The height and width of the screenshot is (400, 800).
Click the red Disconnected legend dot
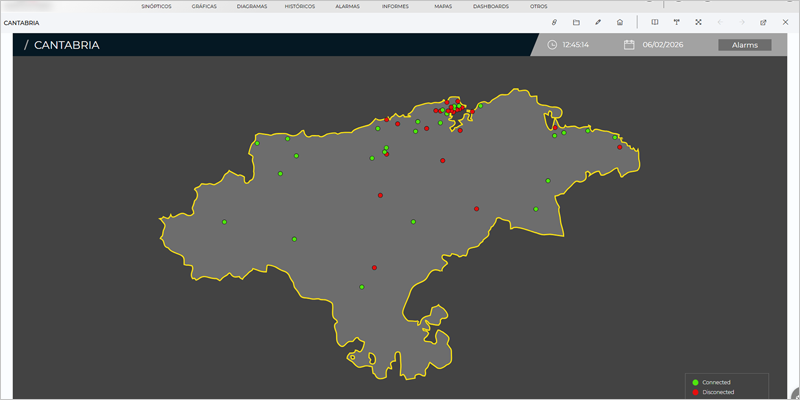pos(695,392)
